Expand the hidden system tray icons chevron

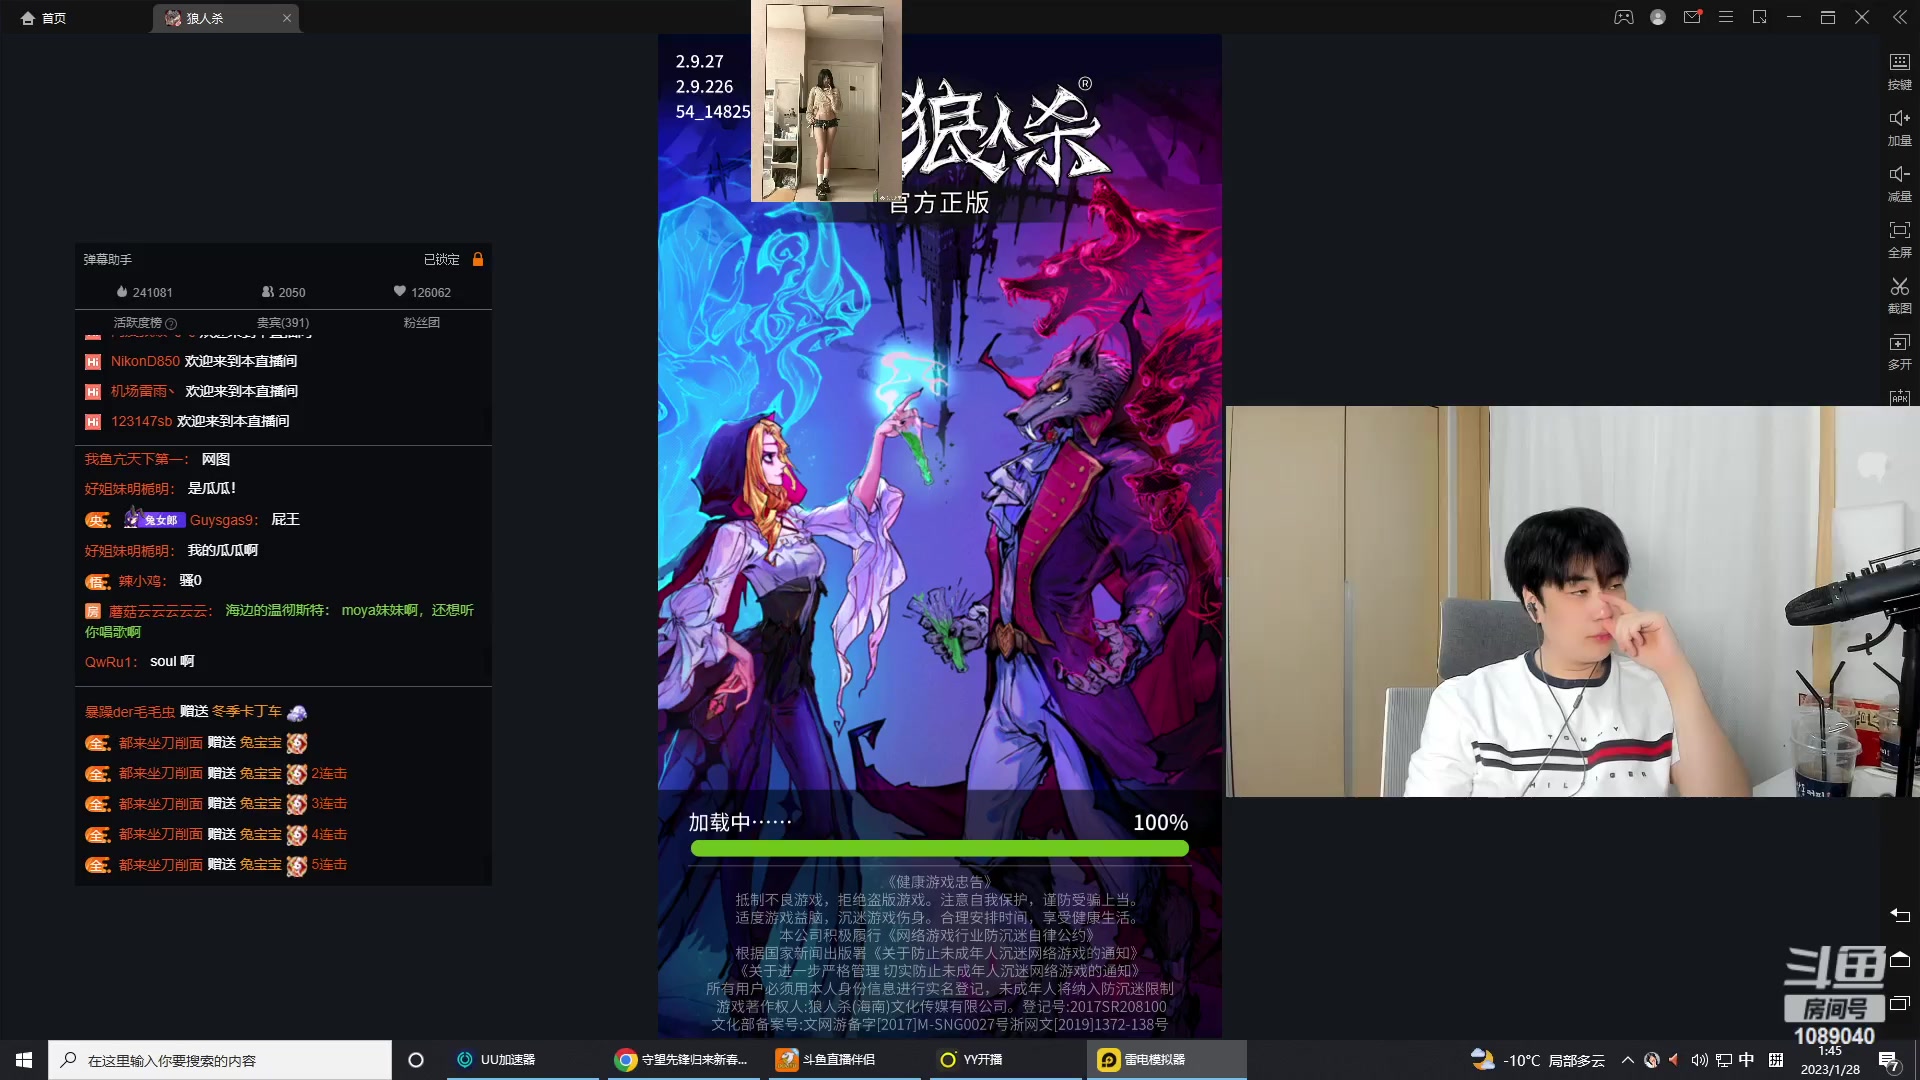(x=1628, y=1060)
